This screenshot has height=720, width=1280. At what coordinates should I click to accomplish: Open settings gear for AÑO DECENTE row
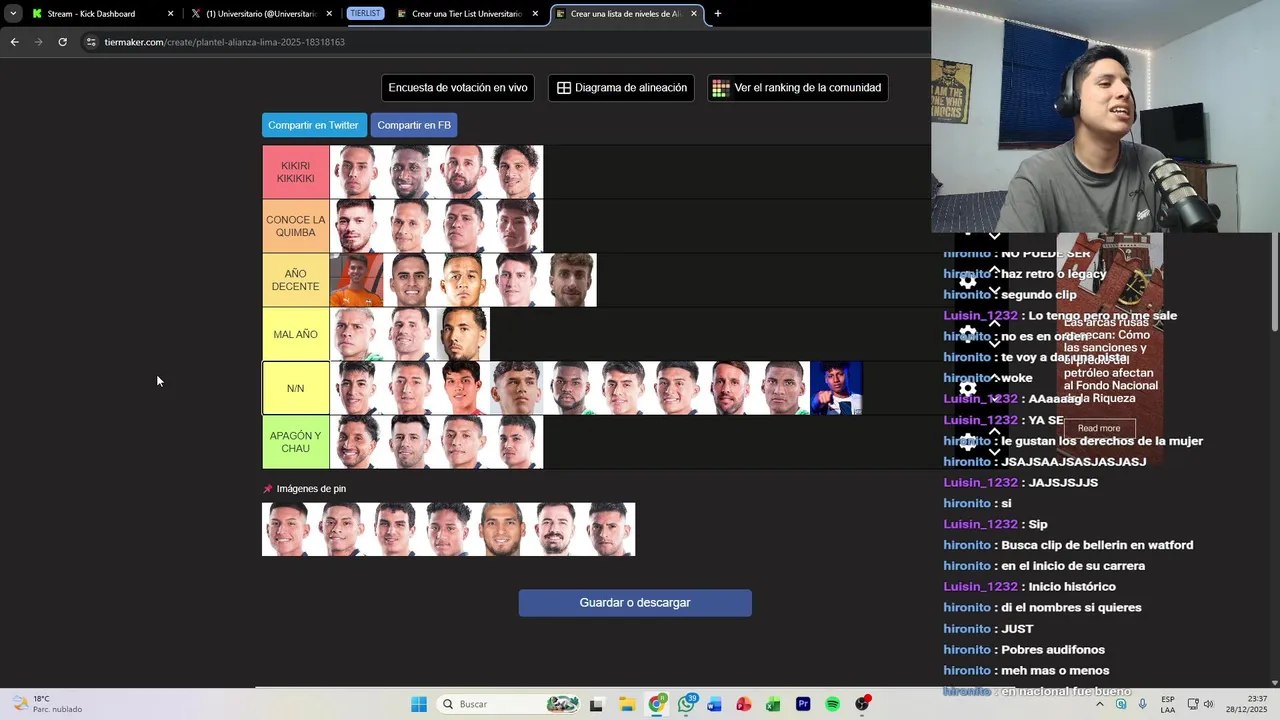968,281
